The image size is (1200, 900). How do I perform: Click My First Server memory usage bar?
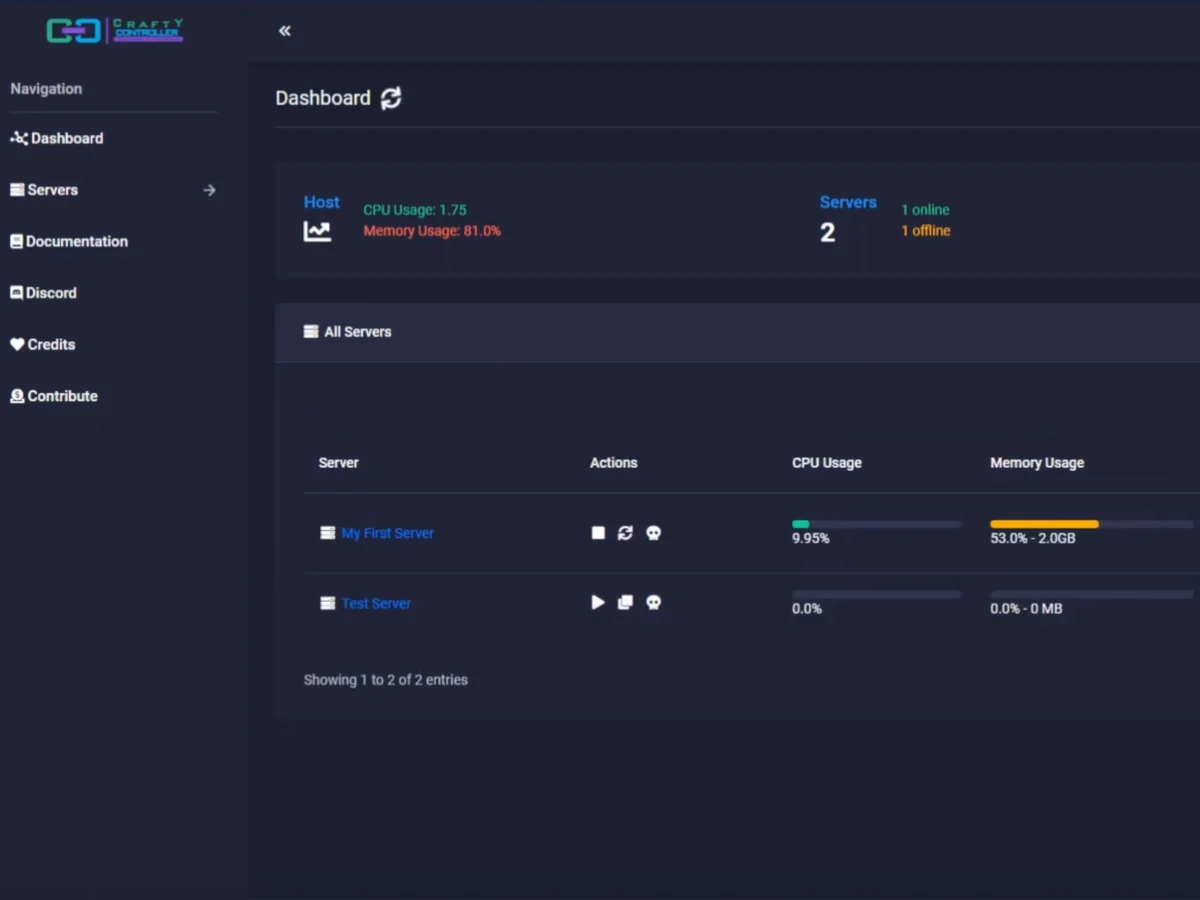(x=1092, y=524)
